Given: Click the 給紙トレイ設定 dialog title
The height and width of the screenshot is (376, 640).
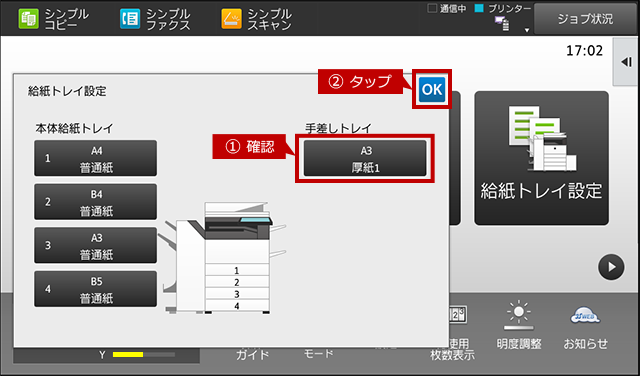Looking at the screenshot, I should click(67, 91).
